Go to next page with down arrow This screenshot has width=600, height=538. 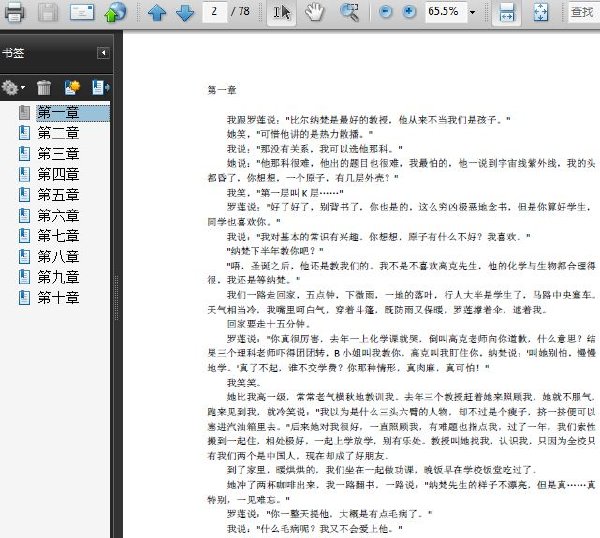[185, 12]
